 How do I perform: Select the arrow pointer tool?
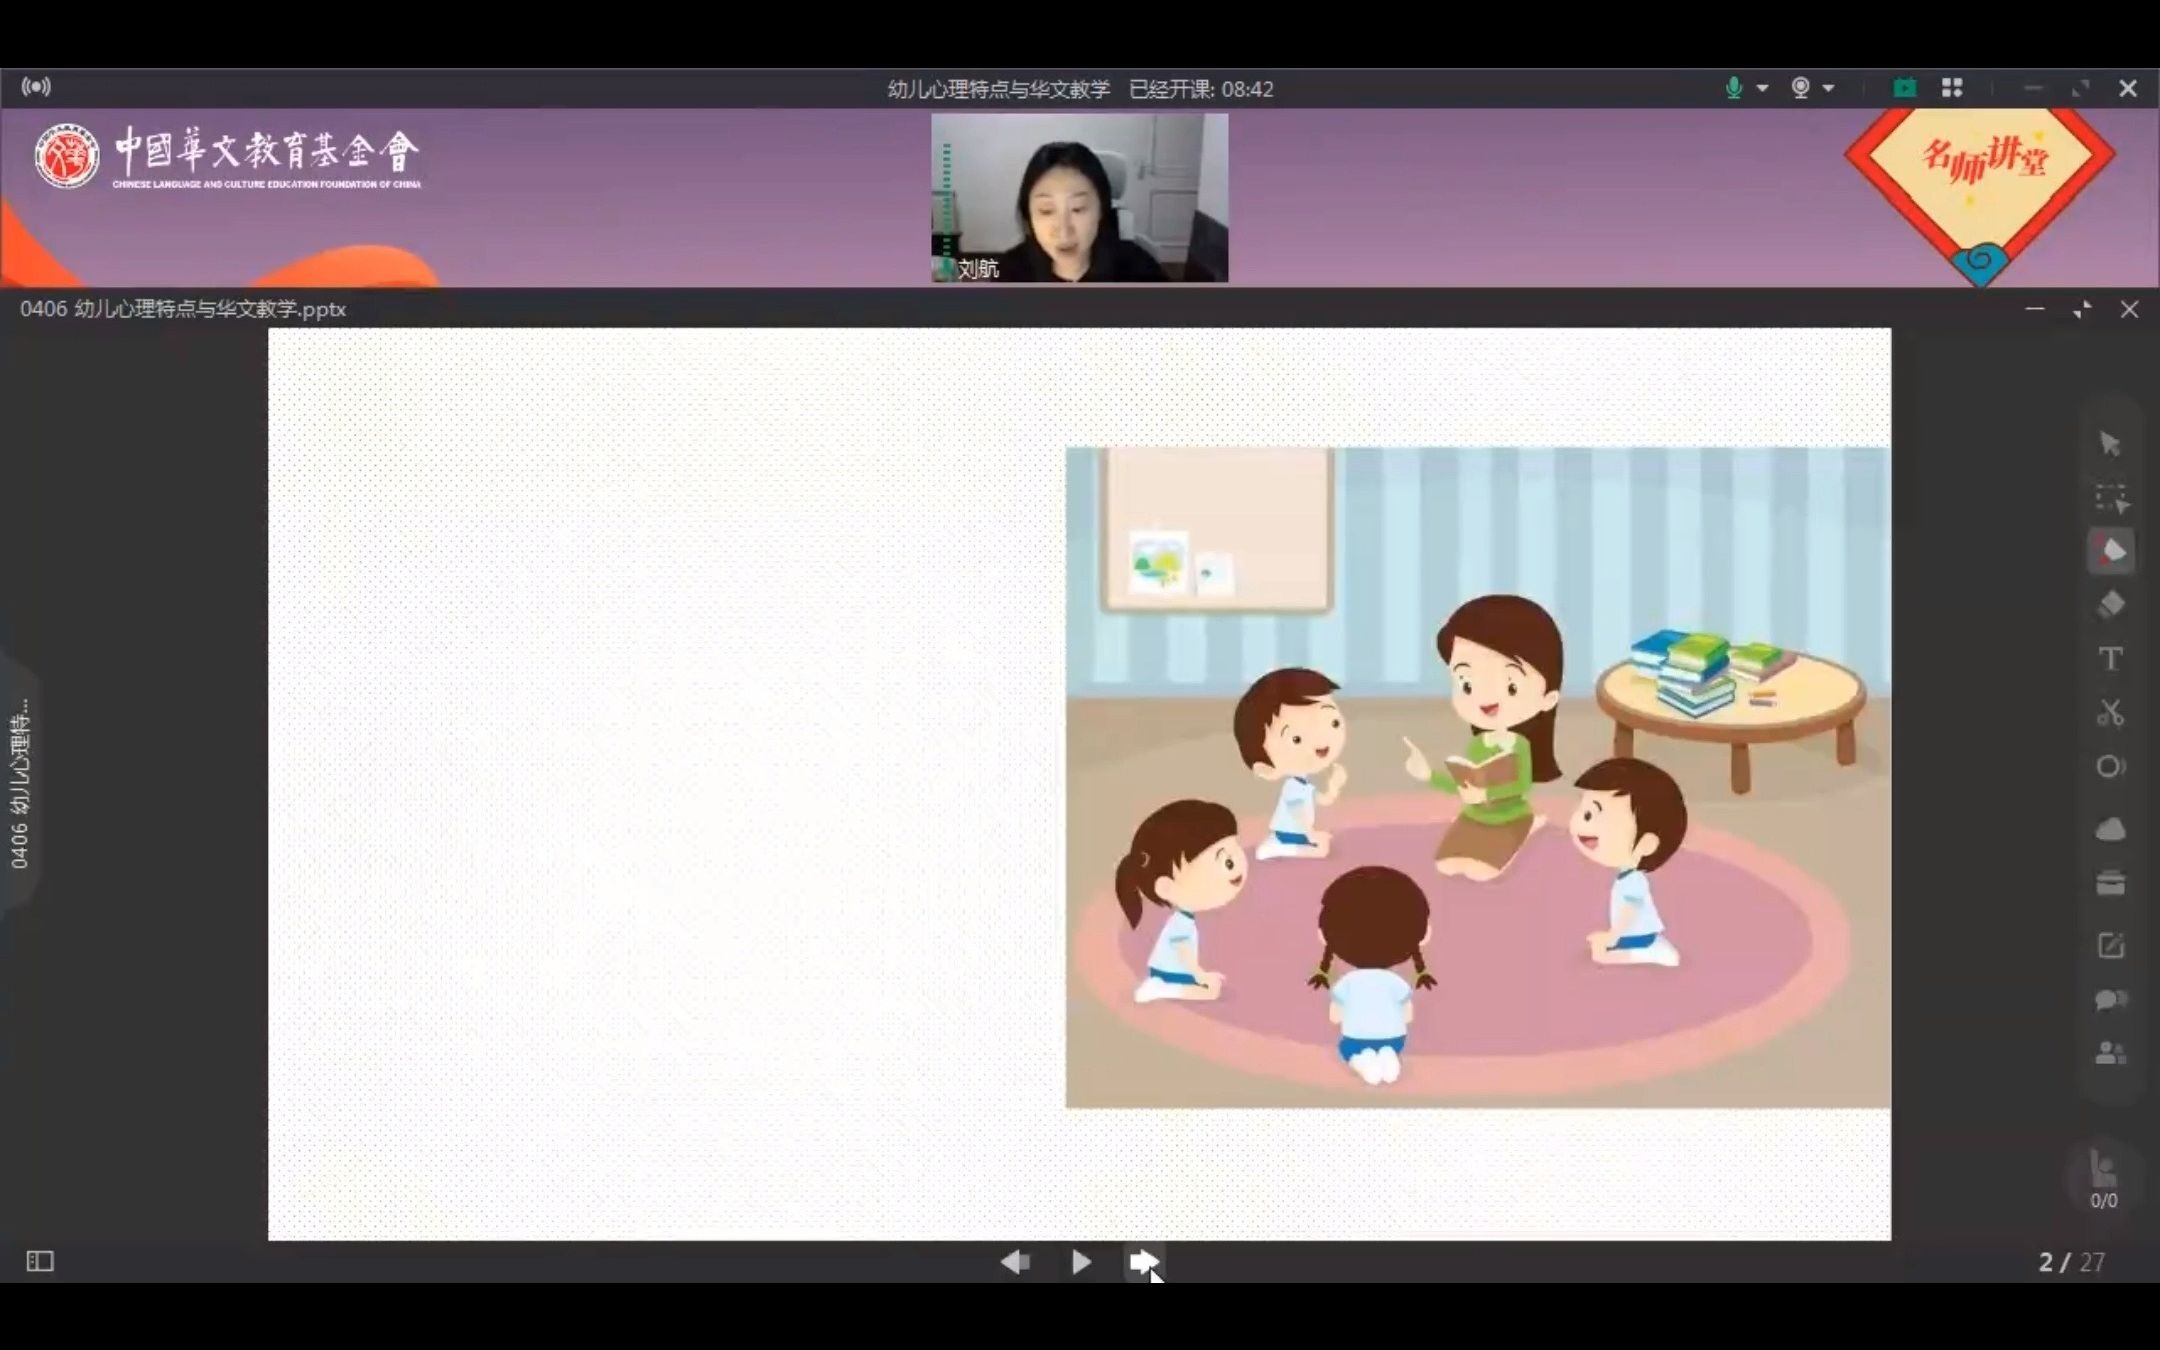[x=2110, y=443]
